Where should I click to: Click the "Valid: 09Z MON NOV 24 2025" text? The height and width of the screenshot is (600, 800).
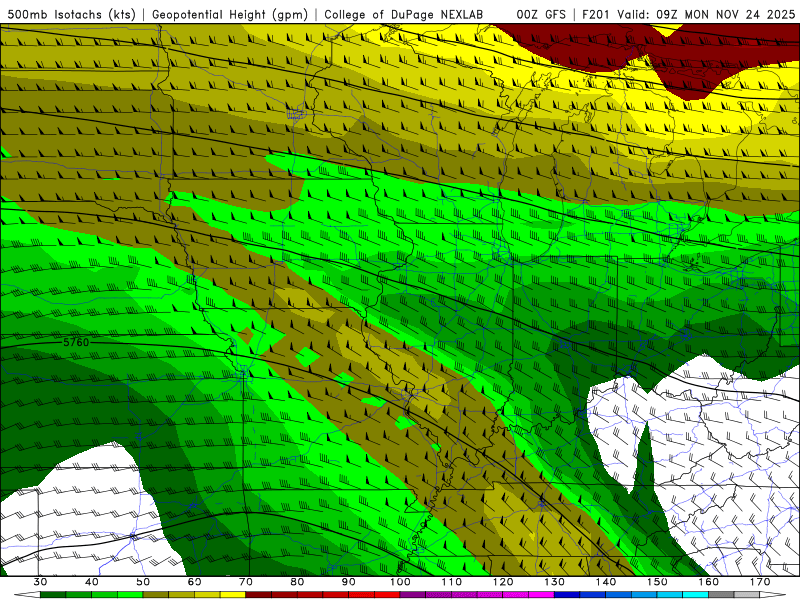706,15
